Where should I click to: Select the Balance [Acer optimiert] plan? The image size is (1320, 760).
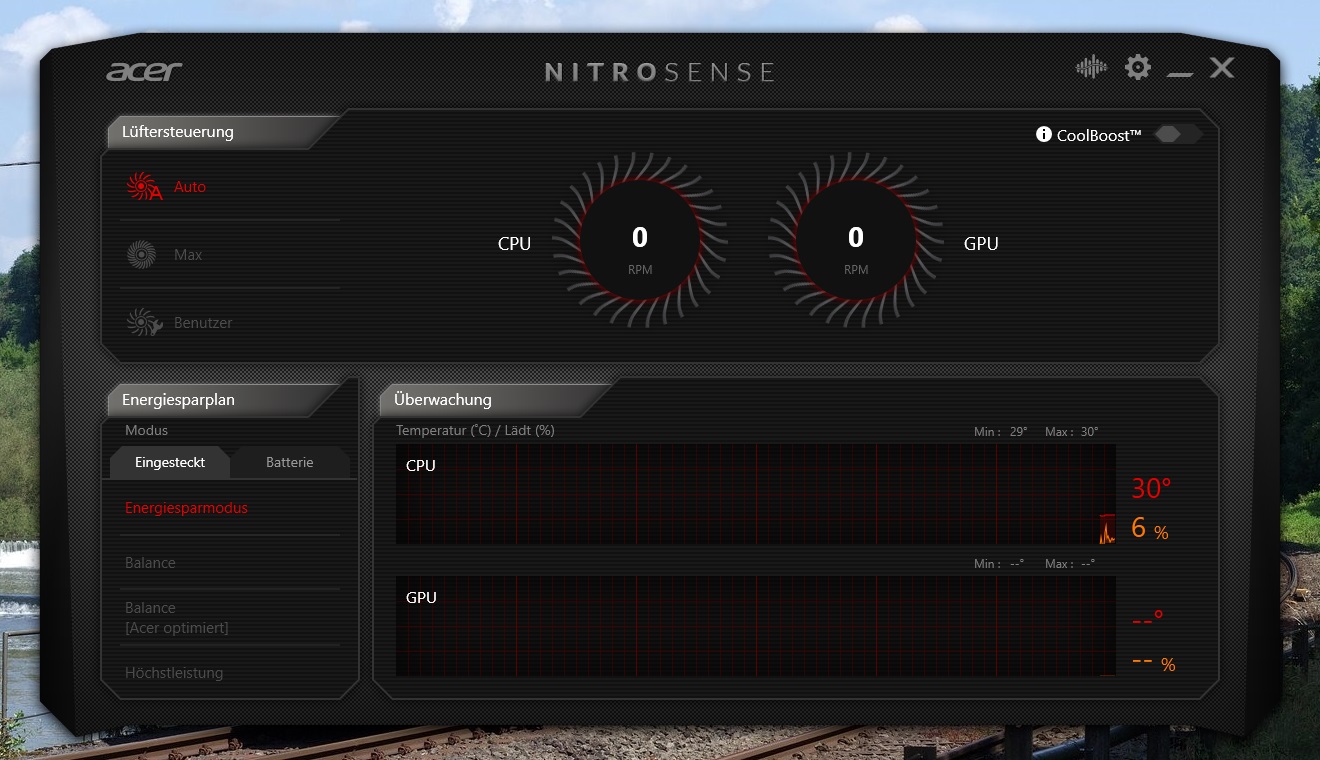[177, 618]
